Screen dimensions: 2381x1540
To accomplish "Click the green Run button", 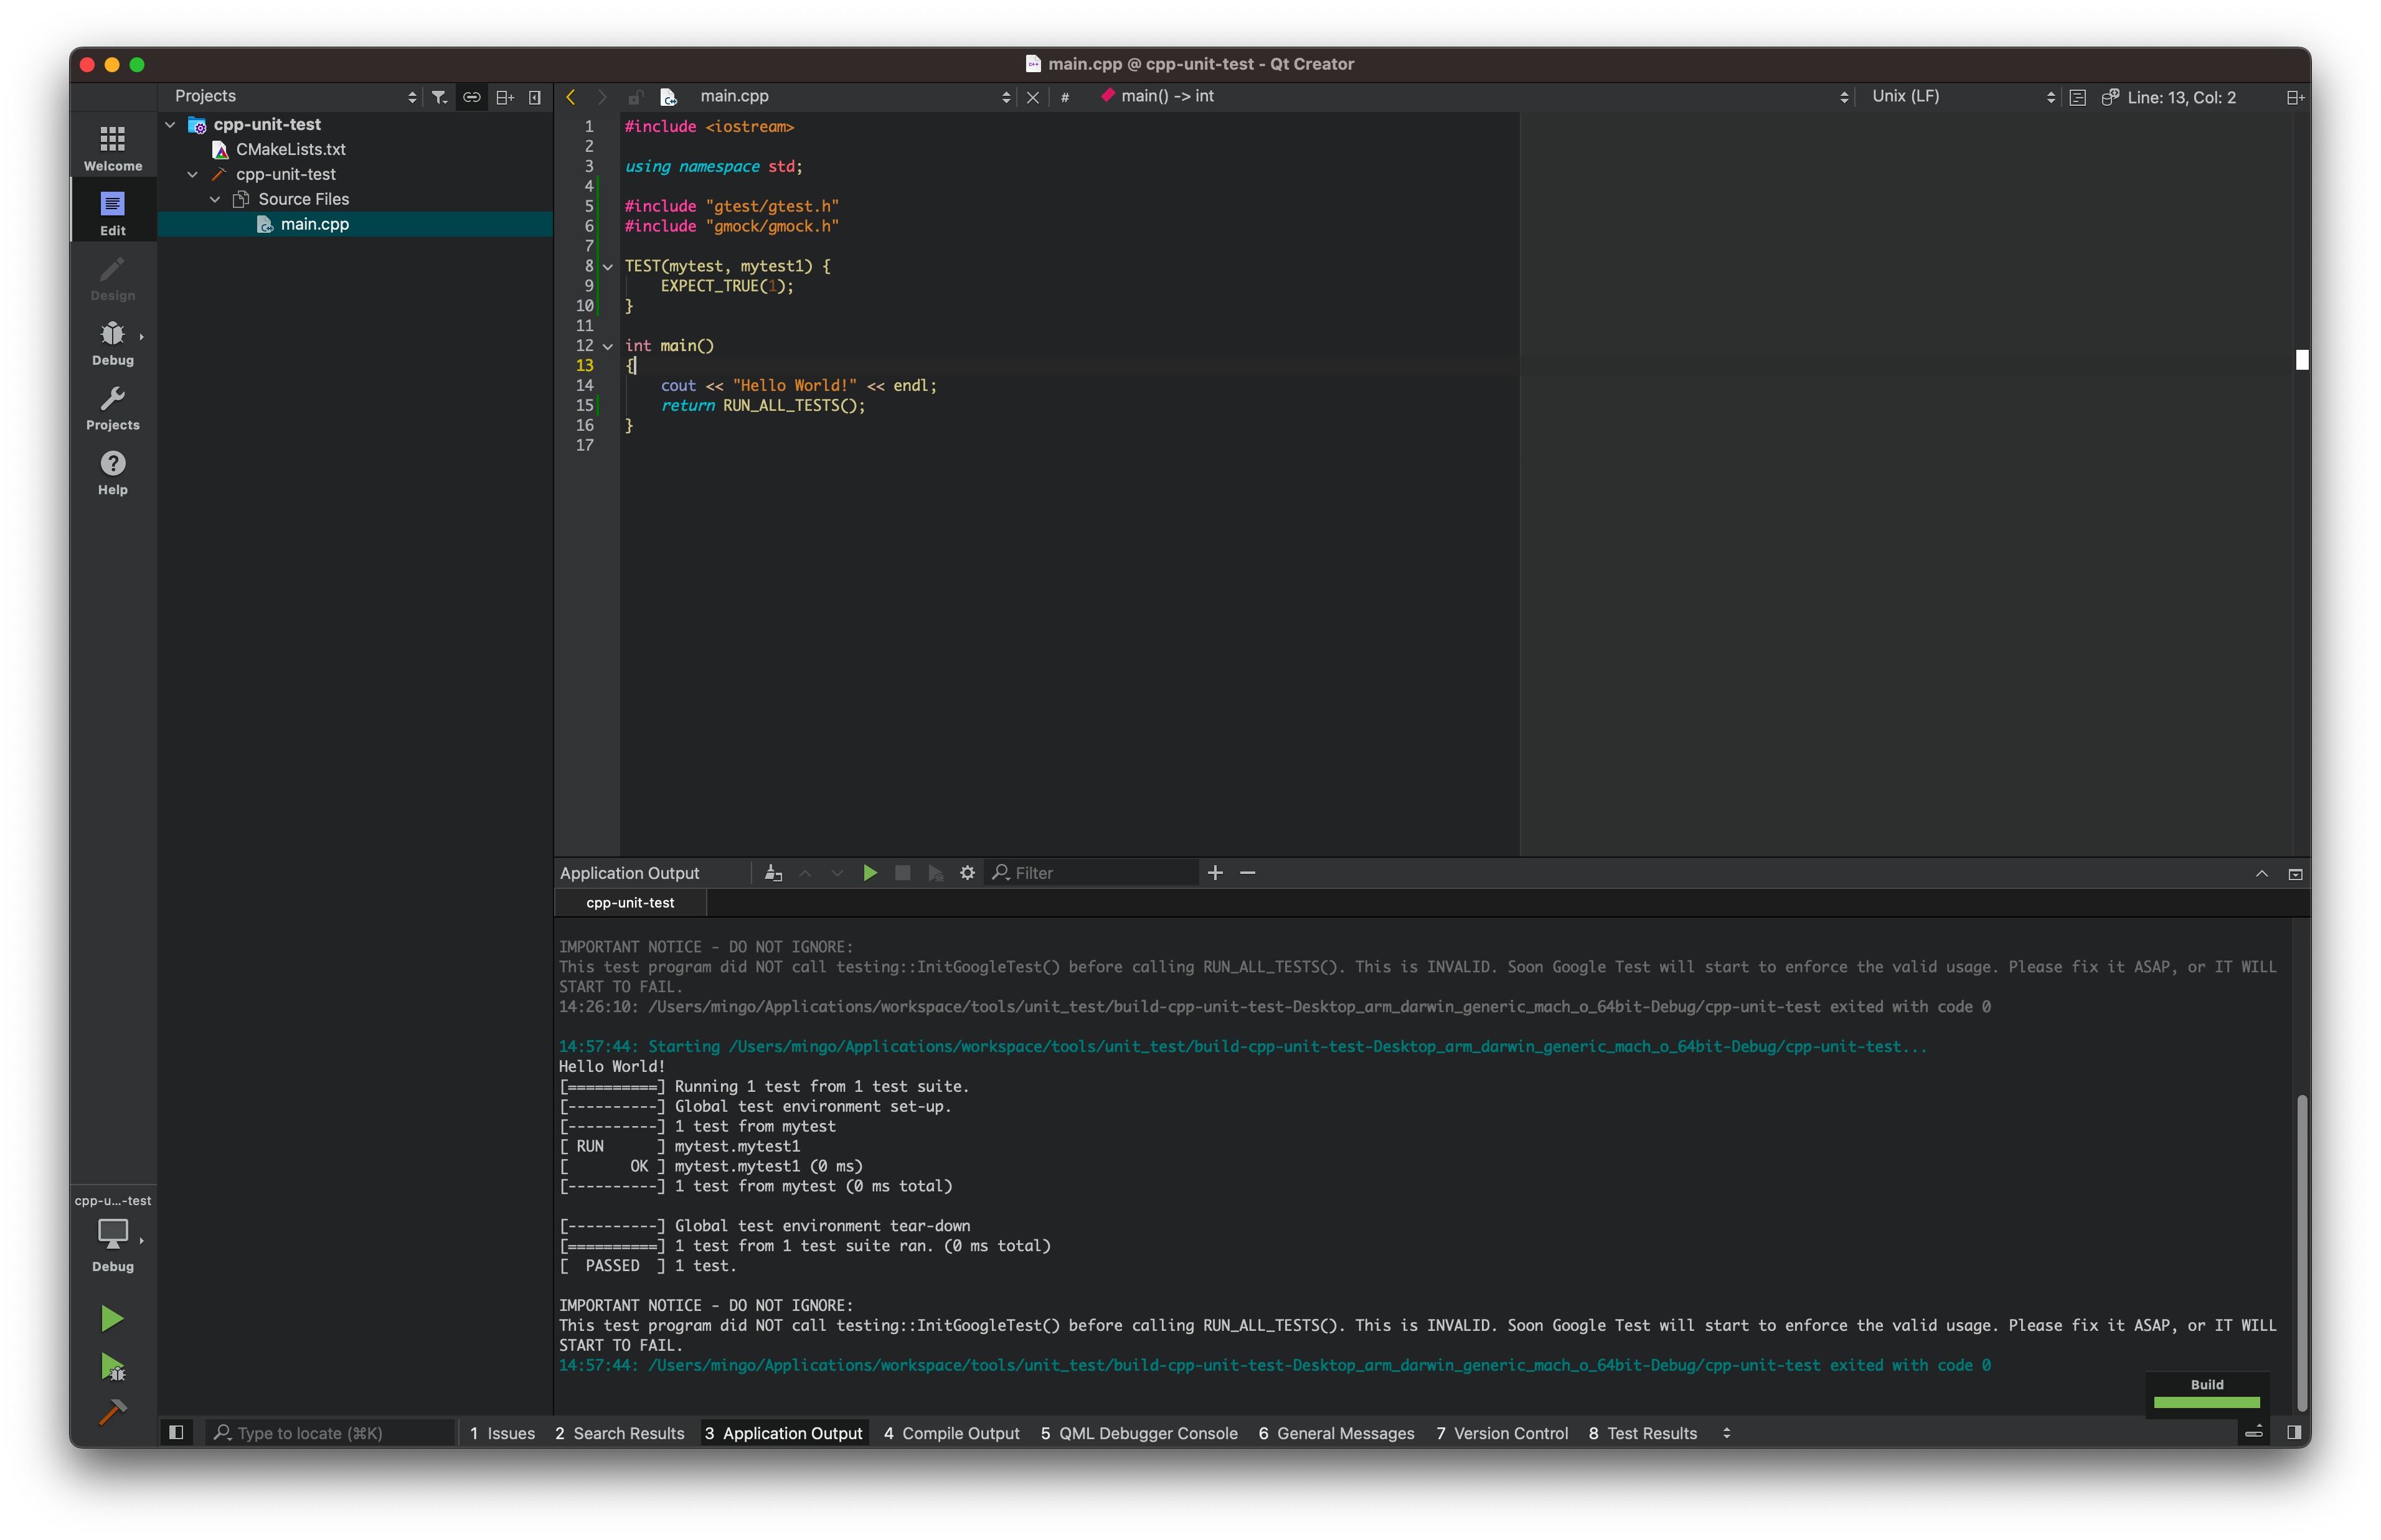I will pos(112,1318).
